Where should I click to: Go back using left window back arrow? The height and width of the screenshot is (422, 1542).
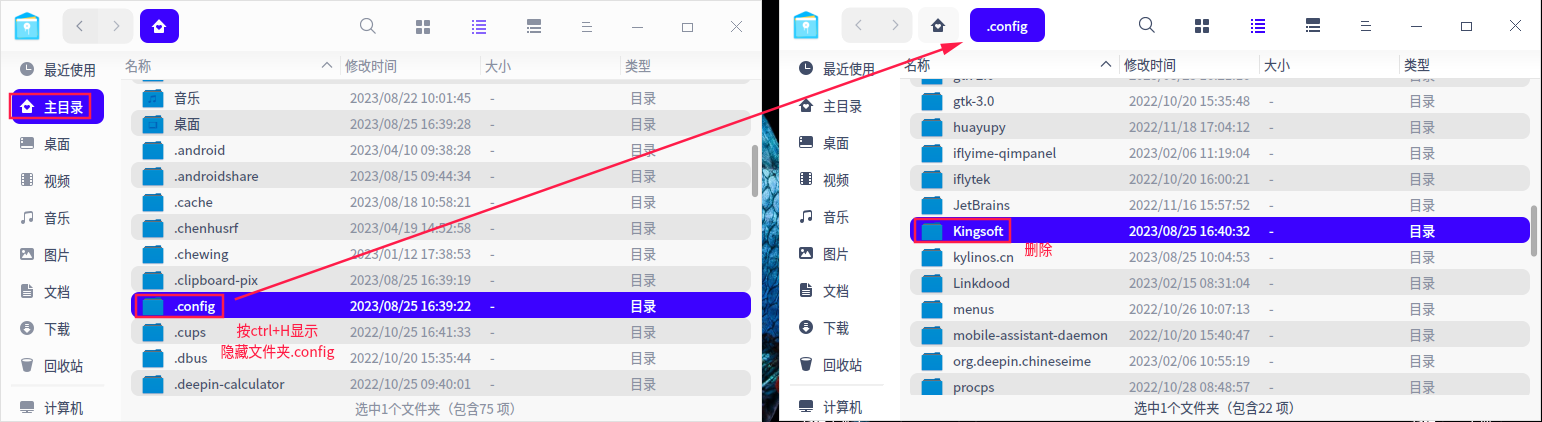[x=80, y=26]
